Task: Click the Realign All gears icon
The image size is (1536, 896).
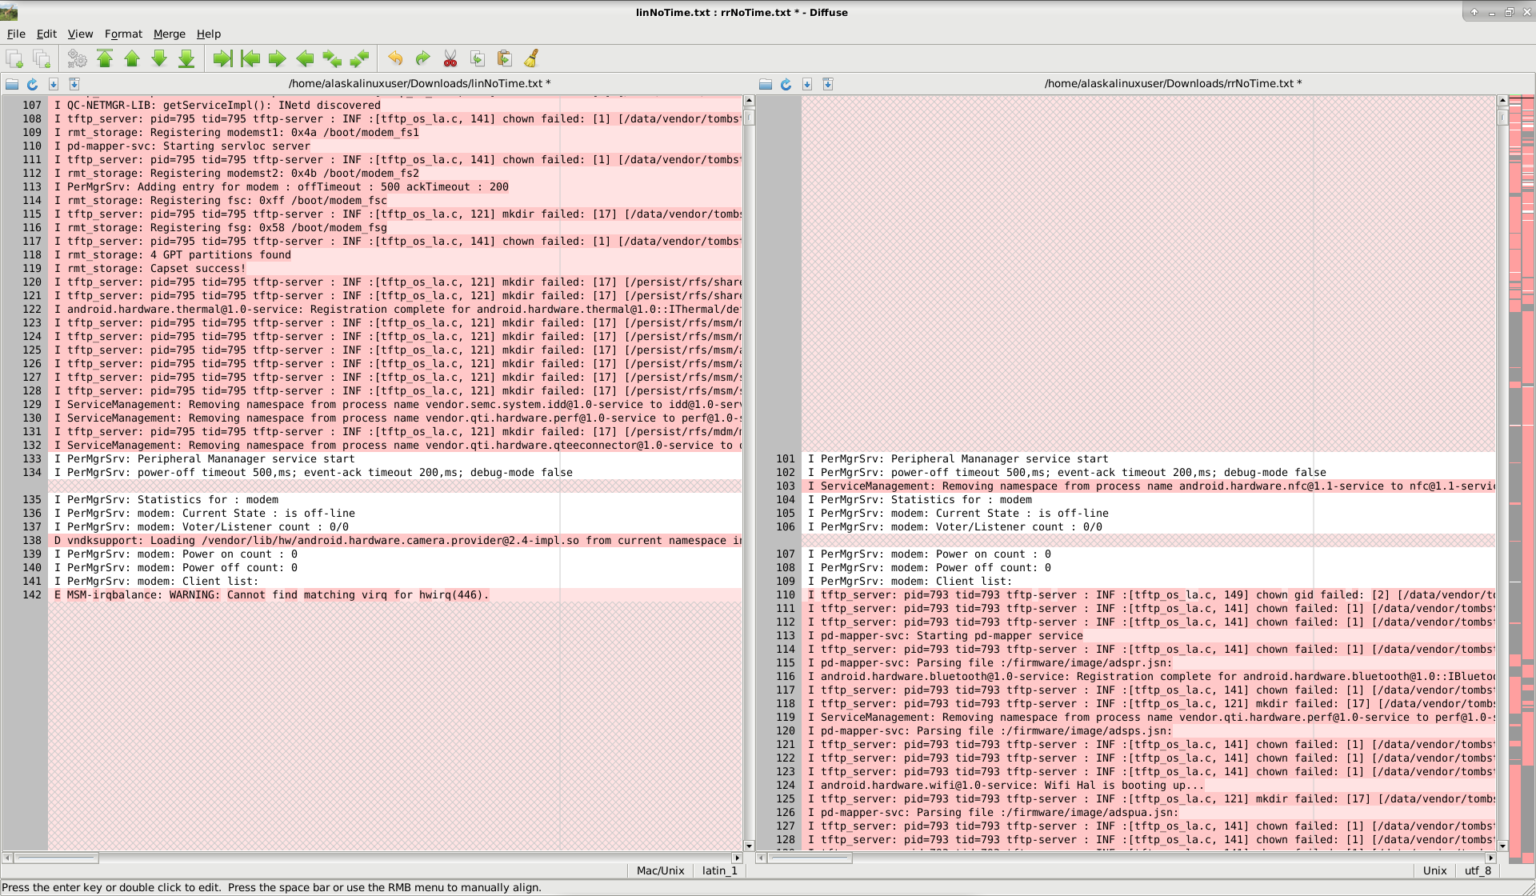Action: point(77,59)
